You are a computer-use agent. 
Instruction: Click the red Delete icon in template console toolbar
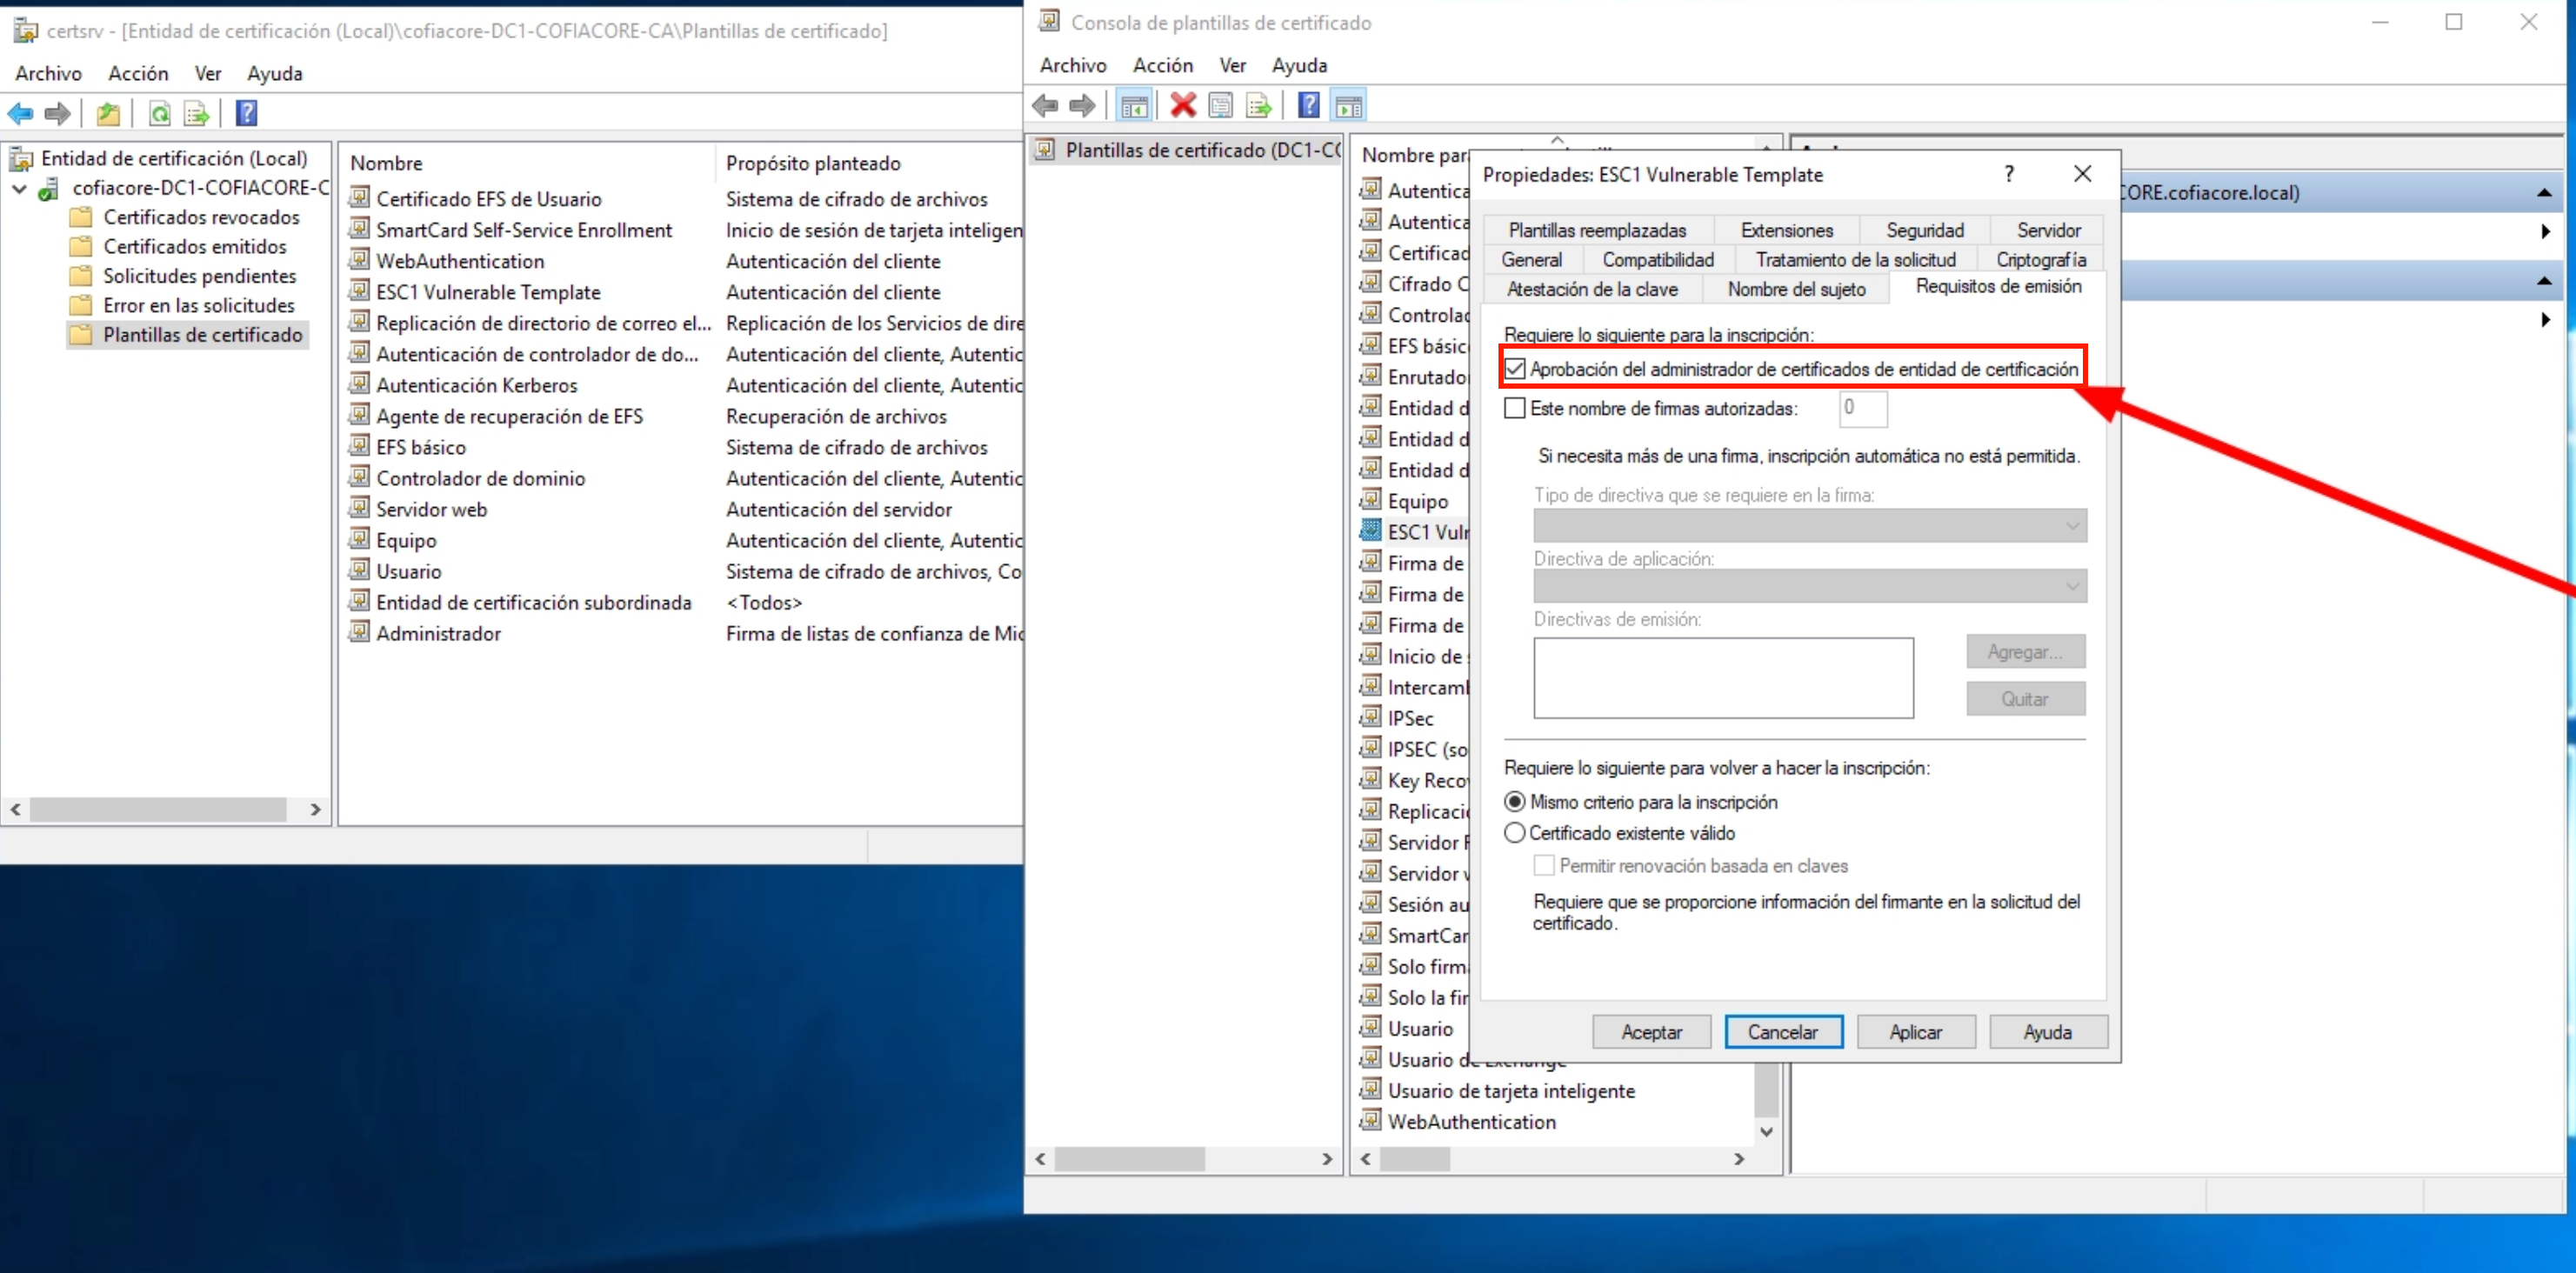tap(1183, 105)
